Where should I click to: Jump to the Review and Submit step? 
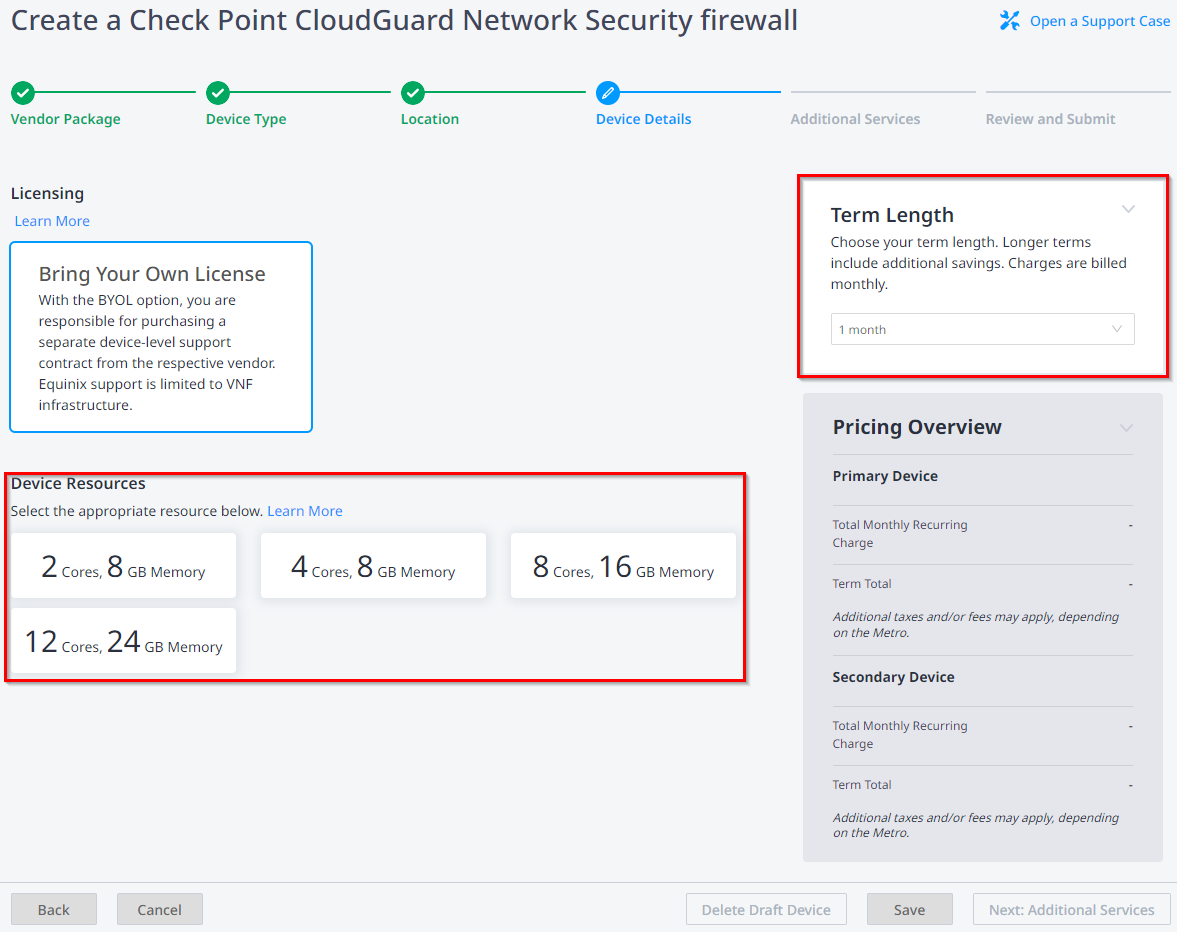click(x=1050, y=119)
